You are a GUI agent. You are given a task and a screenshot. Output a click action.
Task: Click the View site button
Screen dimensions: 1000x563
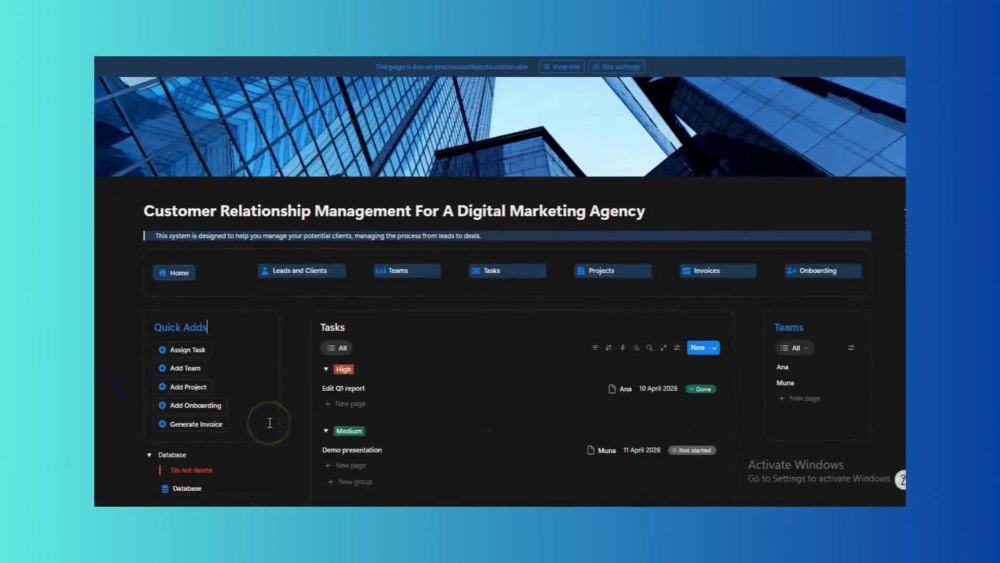(561, 67)
